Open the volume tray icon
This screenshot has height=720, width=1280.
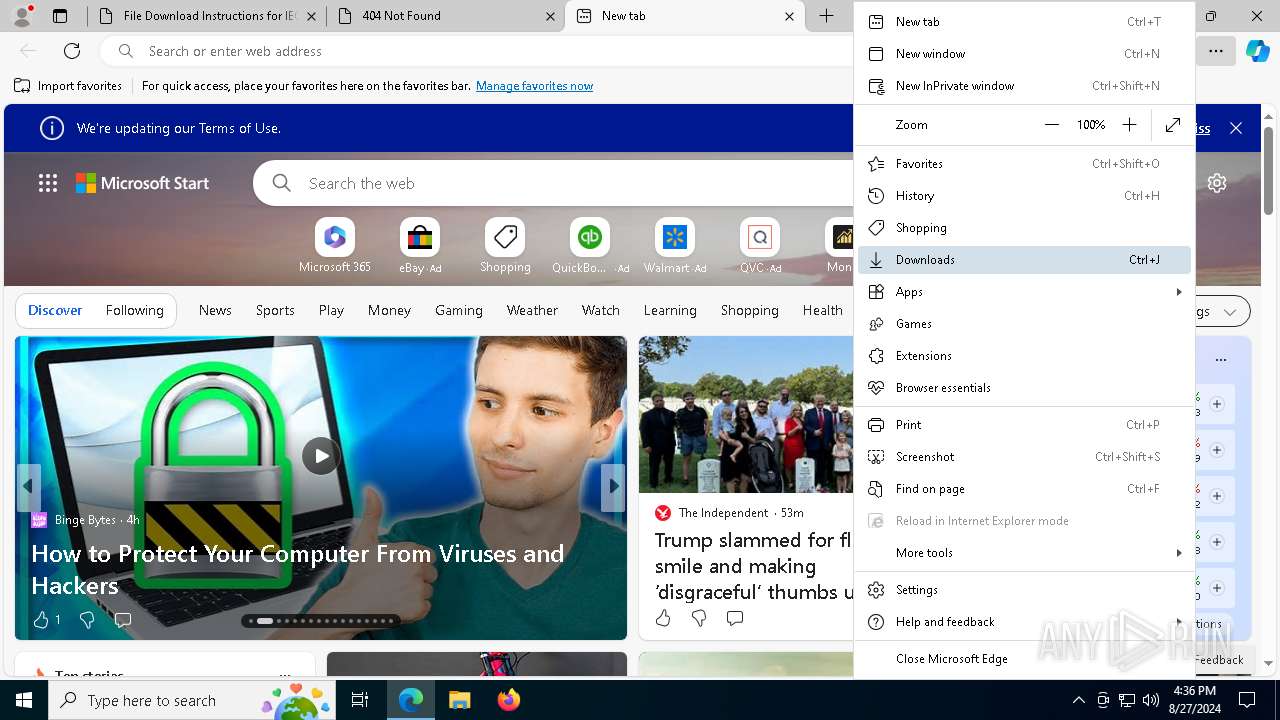click(x=1150, y=700)
